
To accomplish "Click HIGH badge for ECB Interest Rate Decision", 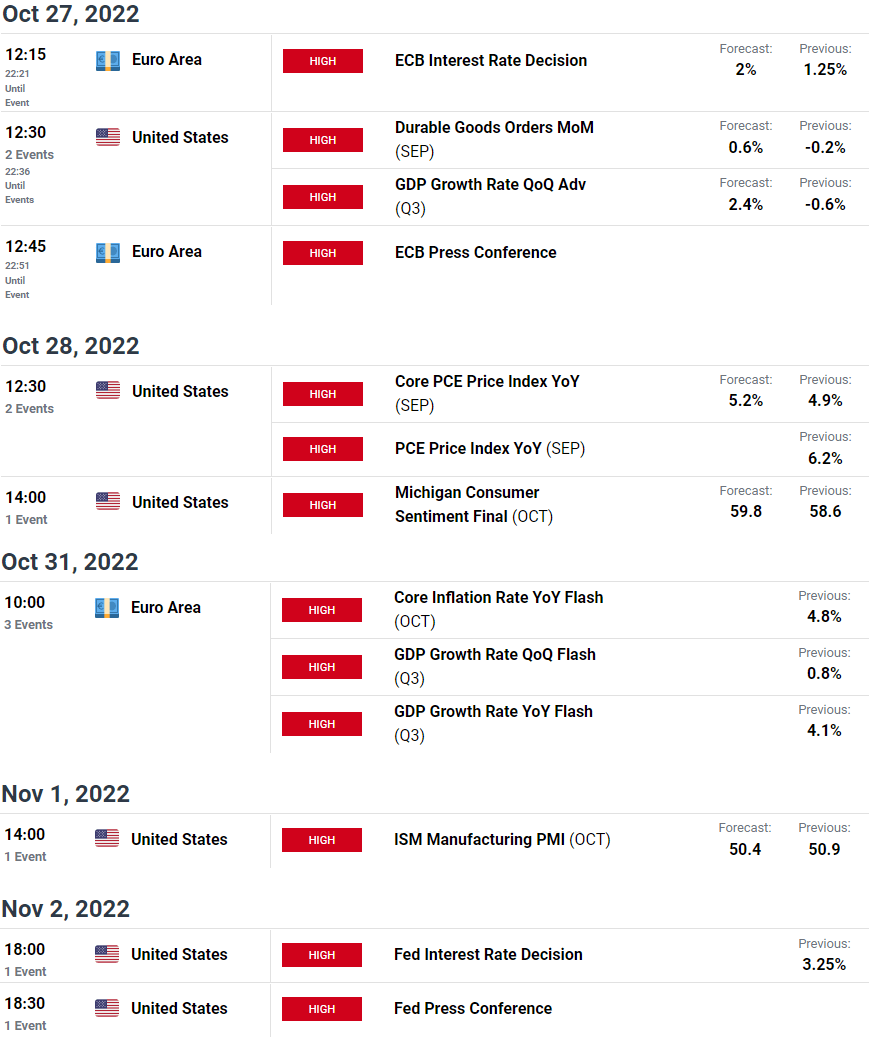I will point(323,61).
